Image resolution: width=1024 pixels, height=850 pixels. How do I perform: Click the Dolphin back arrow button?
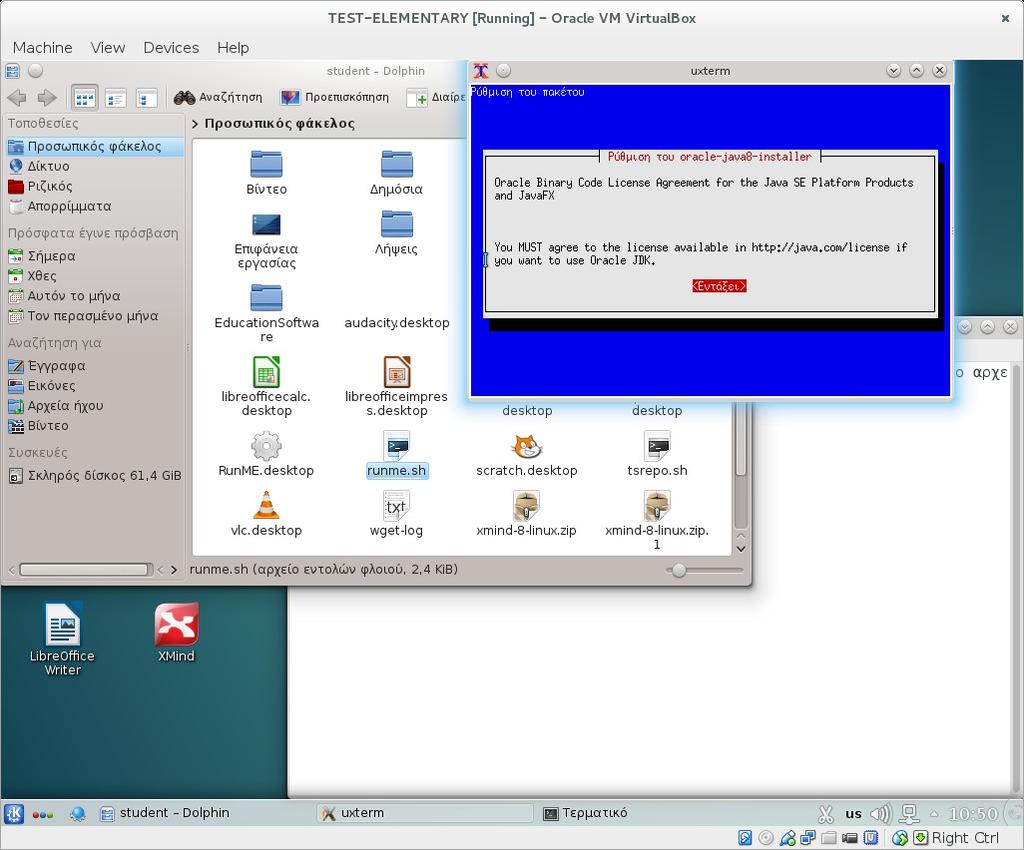click(x=17, y=98)
